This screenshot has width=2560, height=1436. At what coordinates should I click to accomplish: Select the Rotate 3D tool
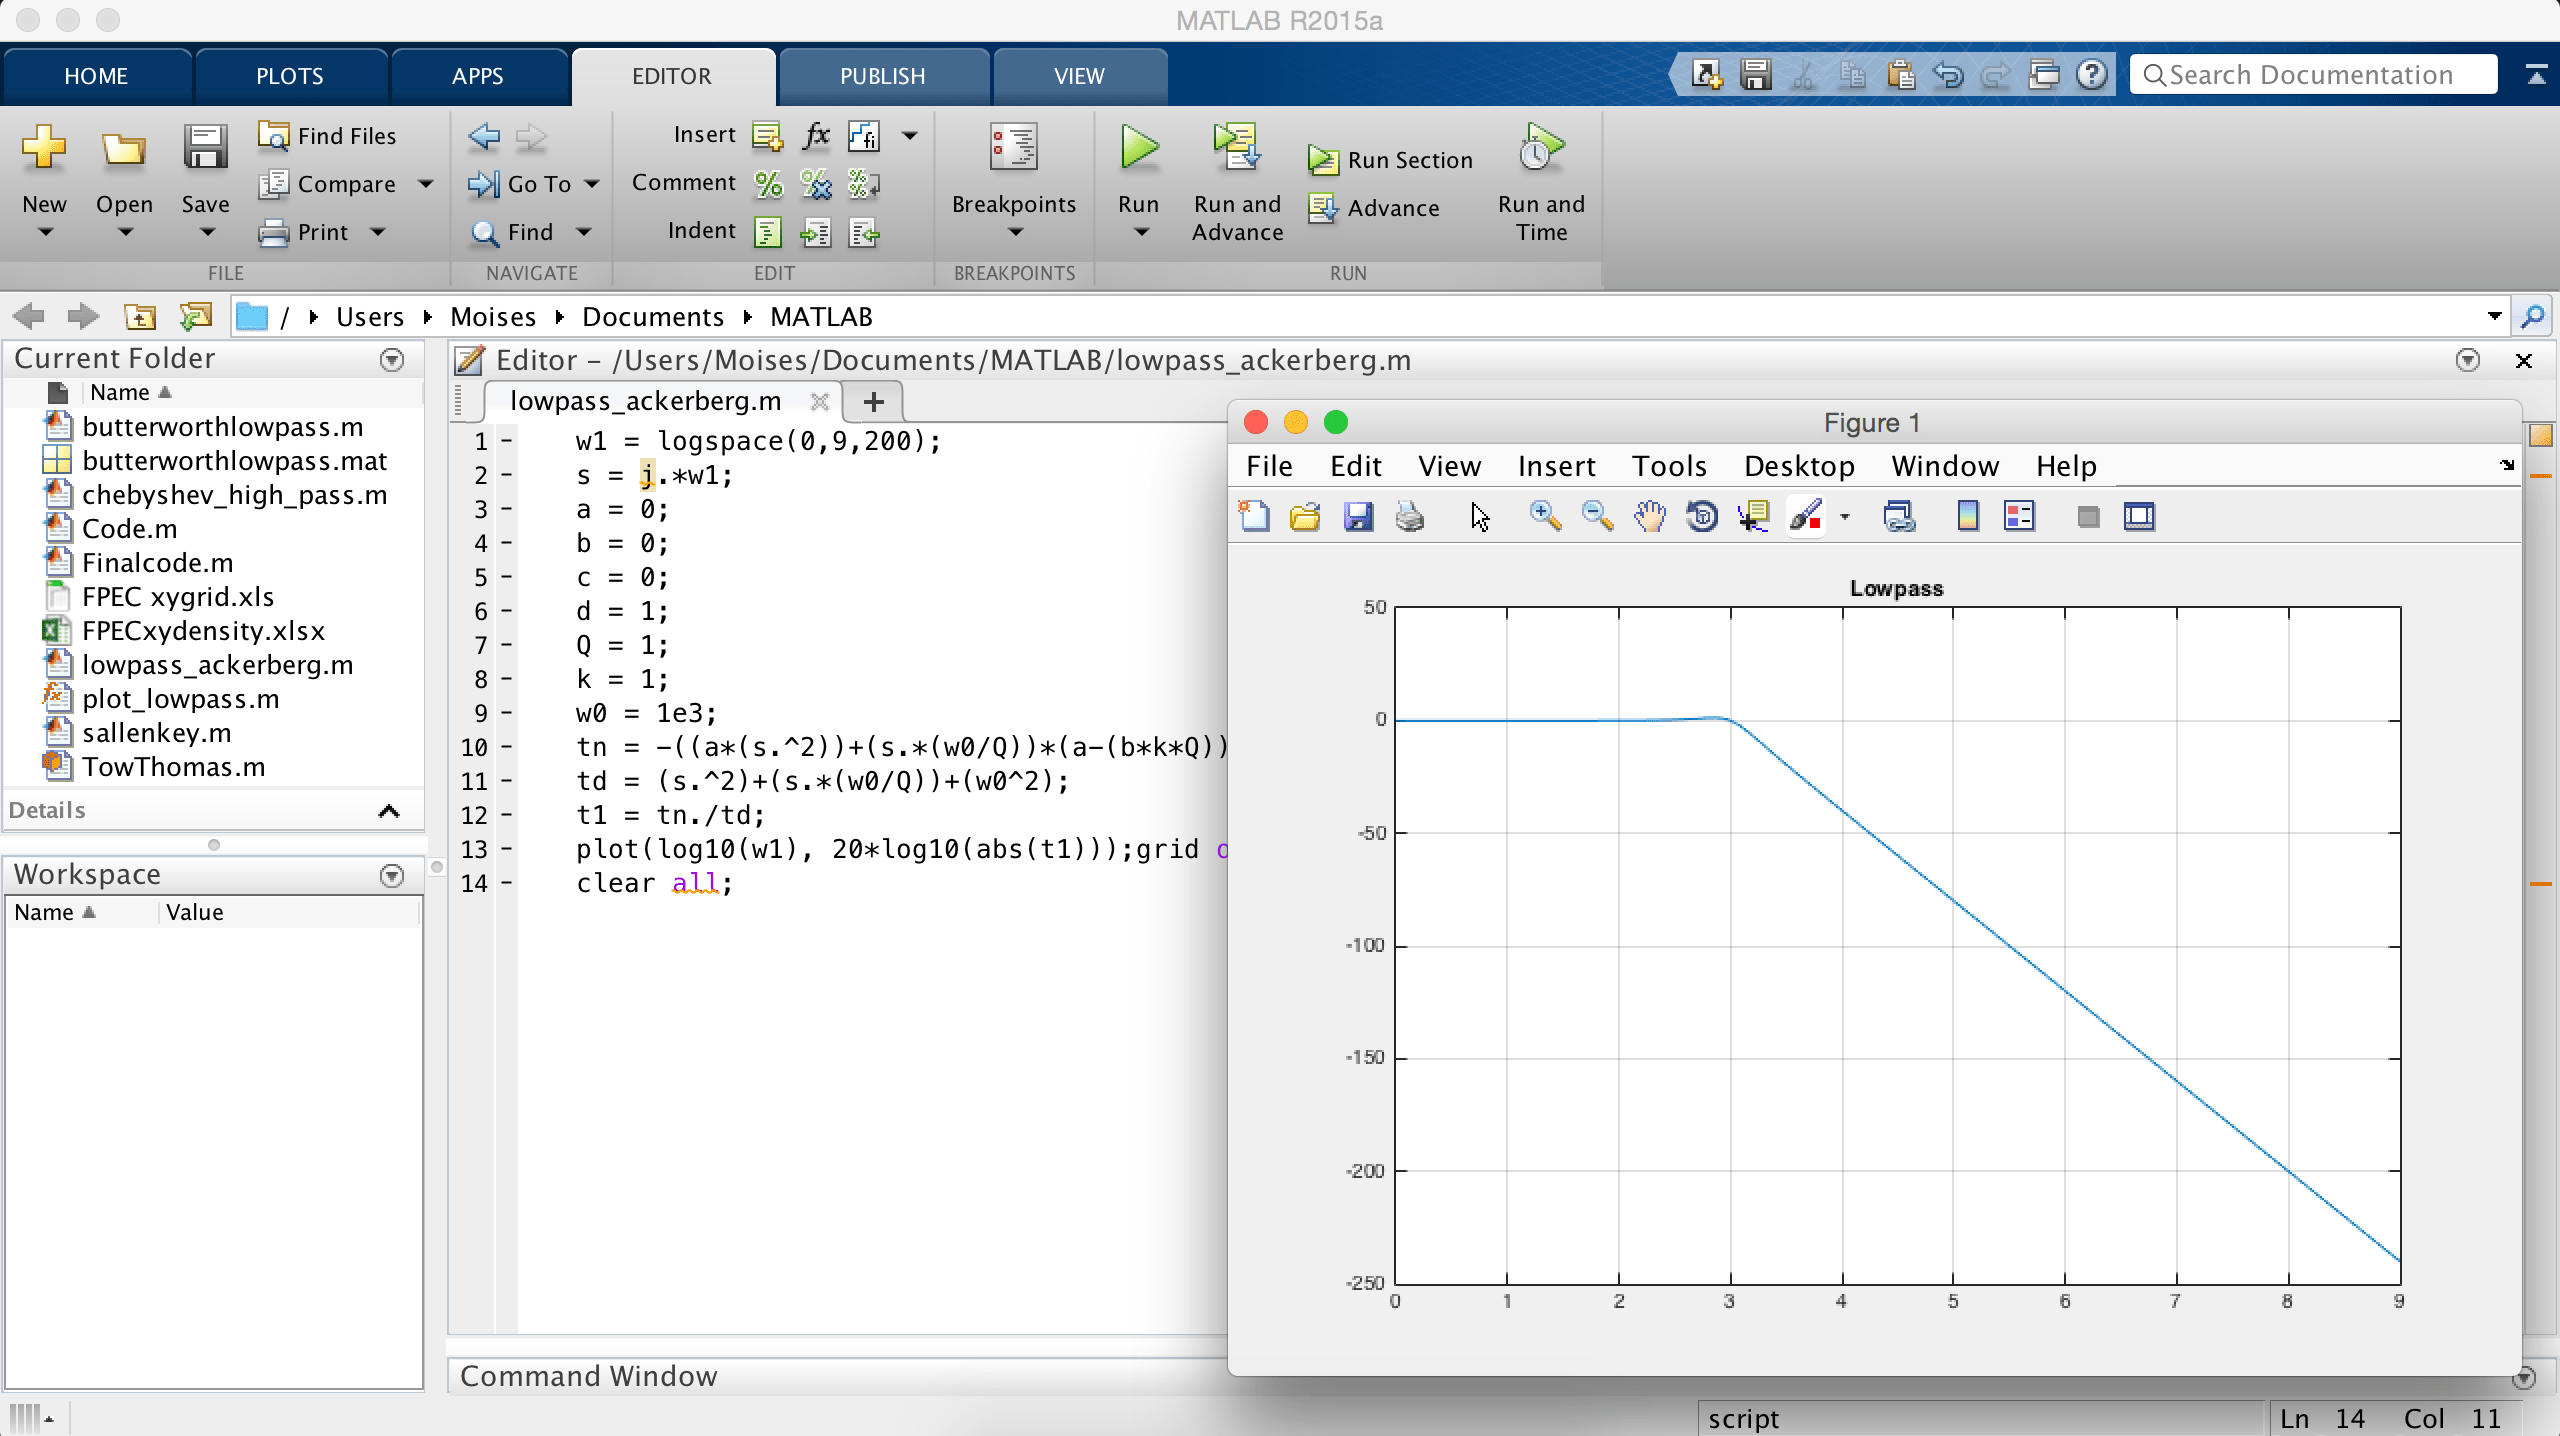1702,517
